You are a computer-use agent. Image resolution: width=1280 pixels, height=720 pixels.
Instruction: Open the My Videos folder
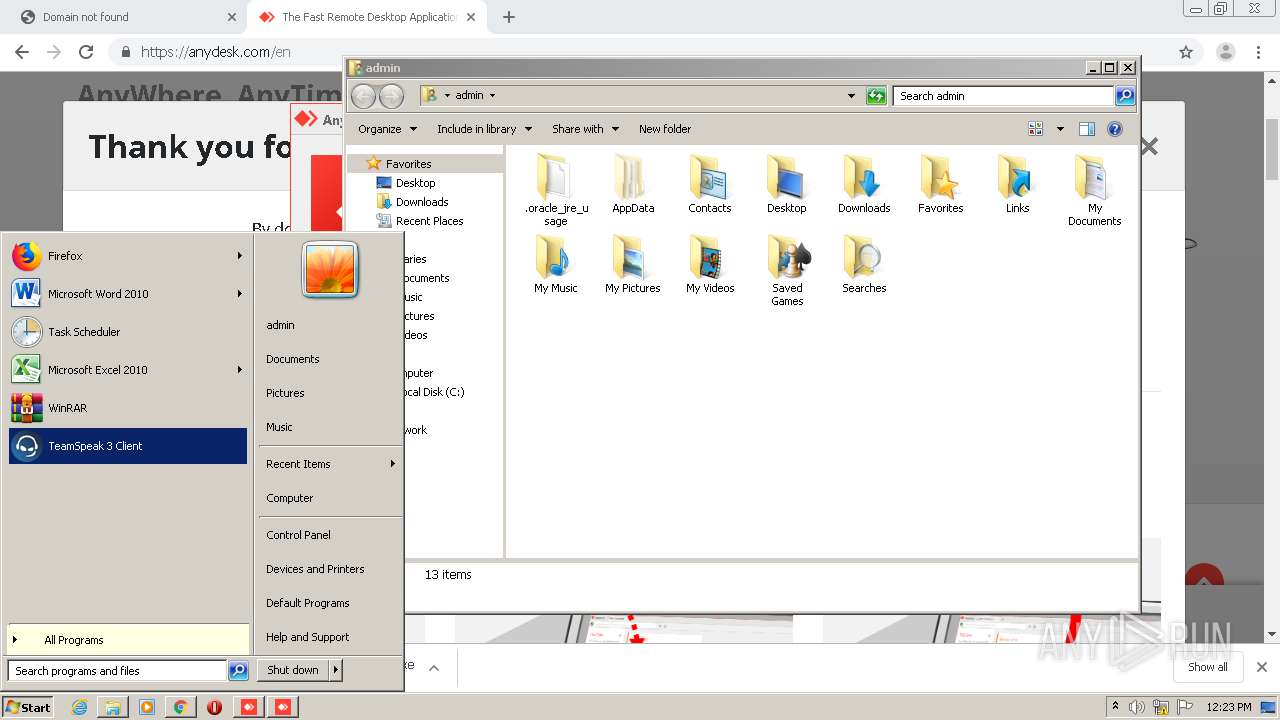(x=710, y=264)
